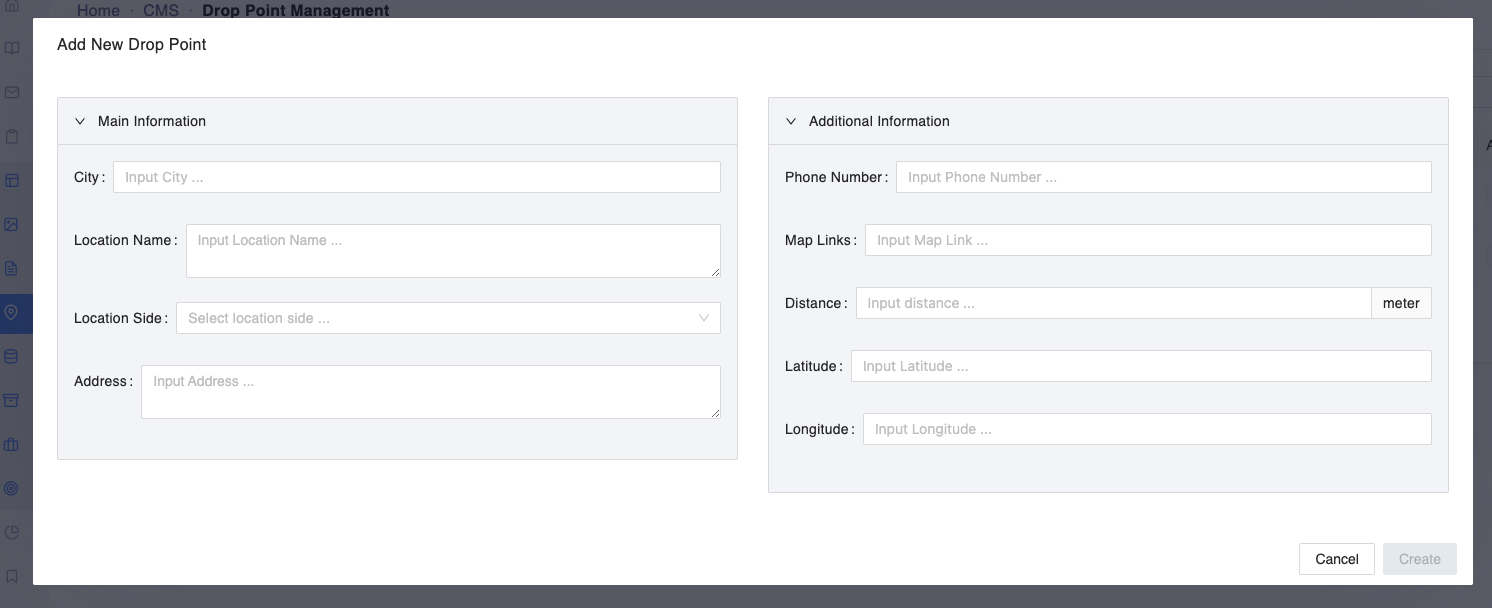The width and height of the screenshot is (1492, 608).
Task: Click the CMS breadcrumb link
Action: coord(160,11)
